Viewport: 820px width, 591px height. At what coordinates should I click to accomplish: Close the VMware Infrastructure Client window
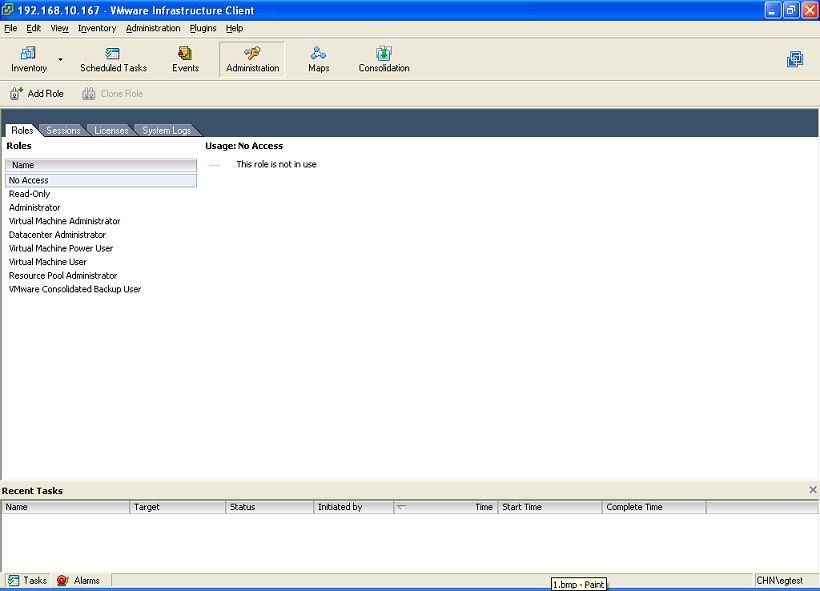[810, 10]
